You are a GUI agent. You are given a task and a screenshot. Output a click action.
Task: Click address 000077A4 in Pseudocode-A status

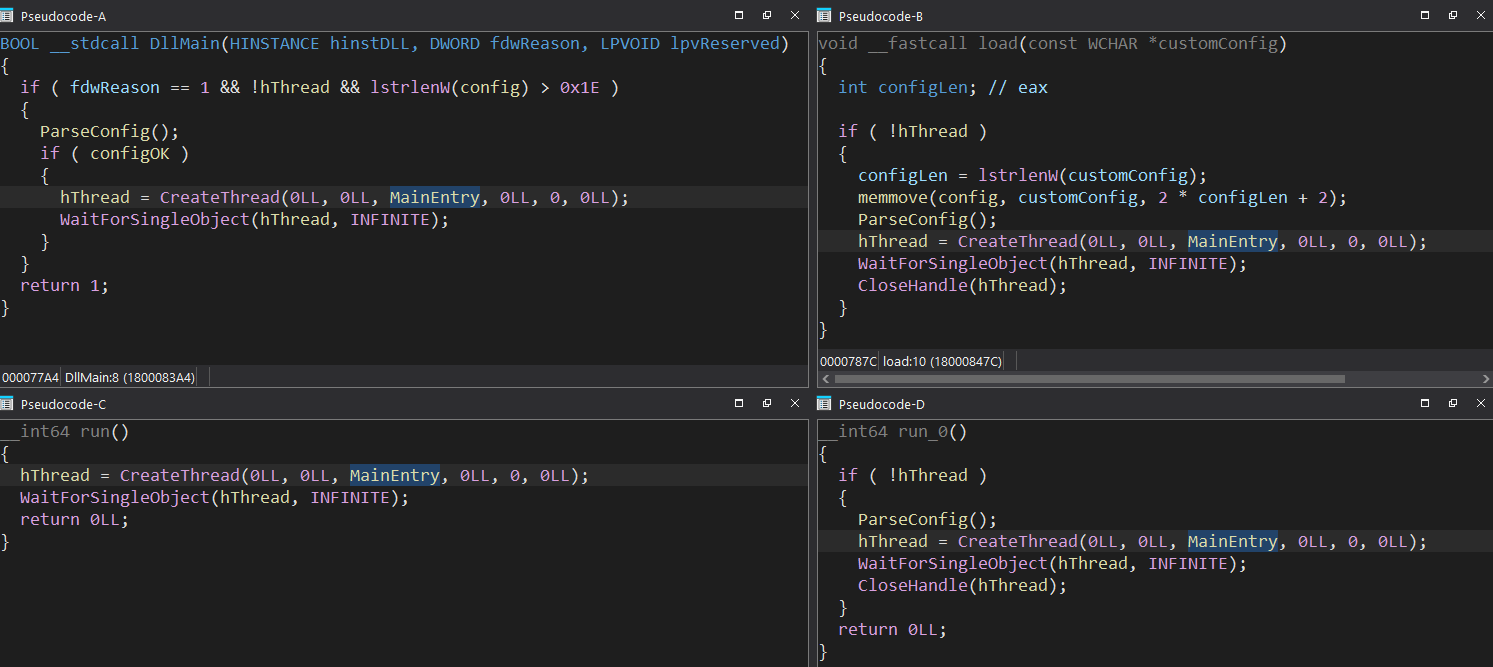point(30,377)
